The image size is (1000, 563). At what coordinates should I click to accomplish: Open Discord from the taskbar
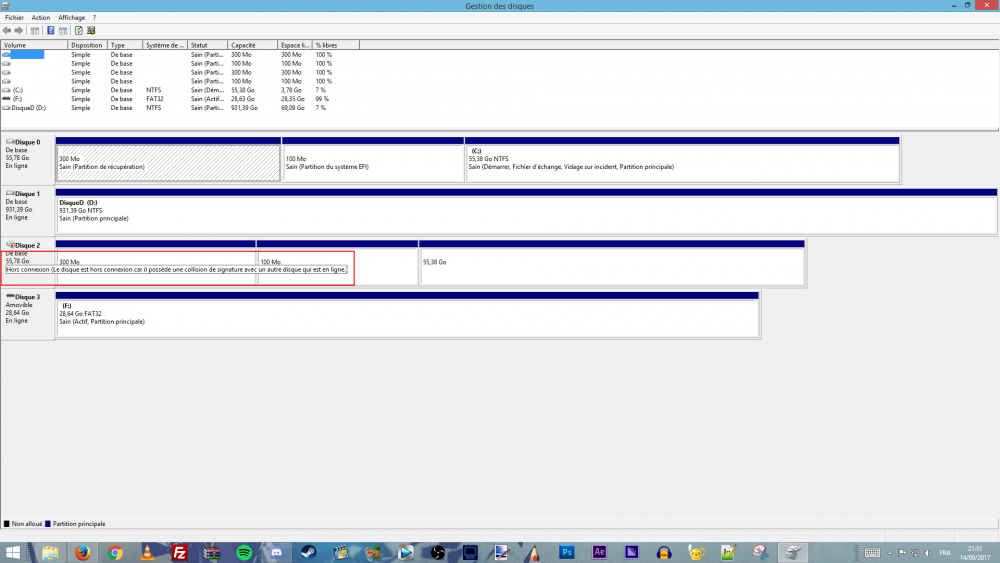coord(276,553)
